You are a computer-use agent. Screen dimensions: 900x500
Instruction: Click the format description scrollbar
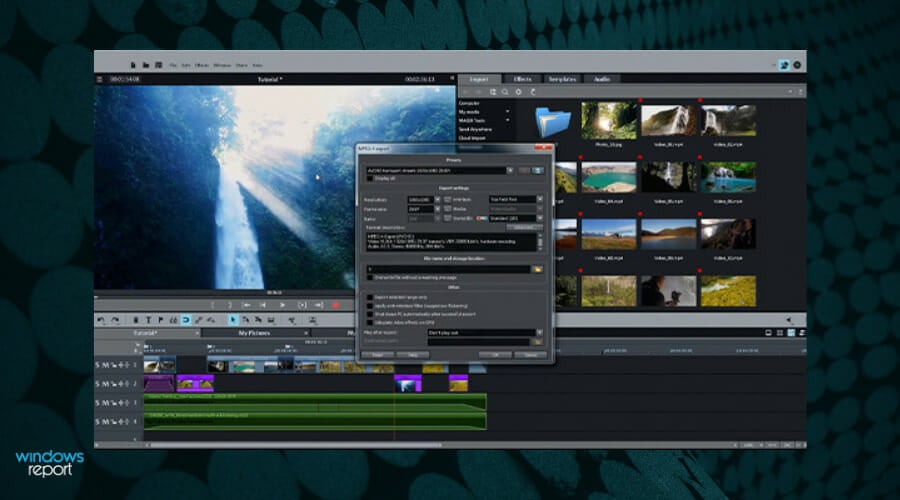click(x=540, y=242)
